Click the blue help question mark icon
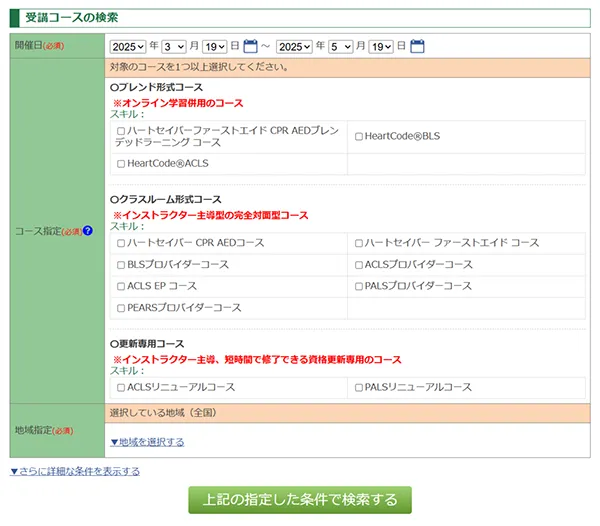600x526 pixels. [x=88, y=231]
